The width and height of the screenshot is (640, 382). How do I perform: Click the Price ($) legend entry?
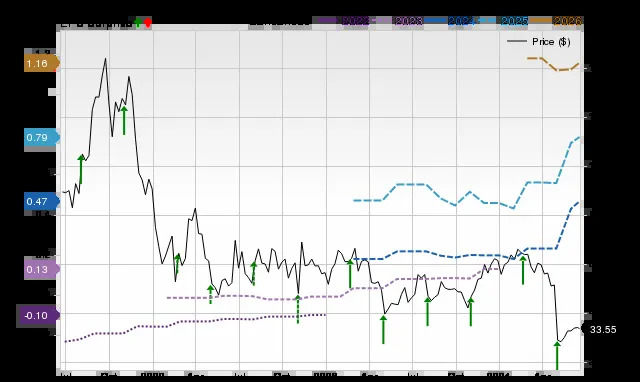[x=538, y=42]
